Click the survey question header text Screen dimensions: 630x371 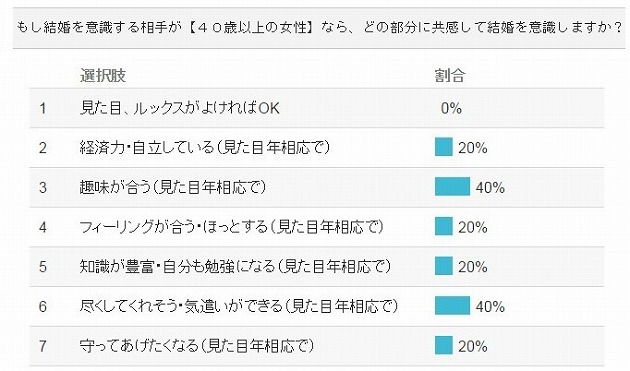click(x=319, y=27)
